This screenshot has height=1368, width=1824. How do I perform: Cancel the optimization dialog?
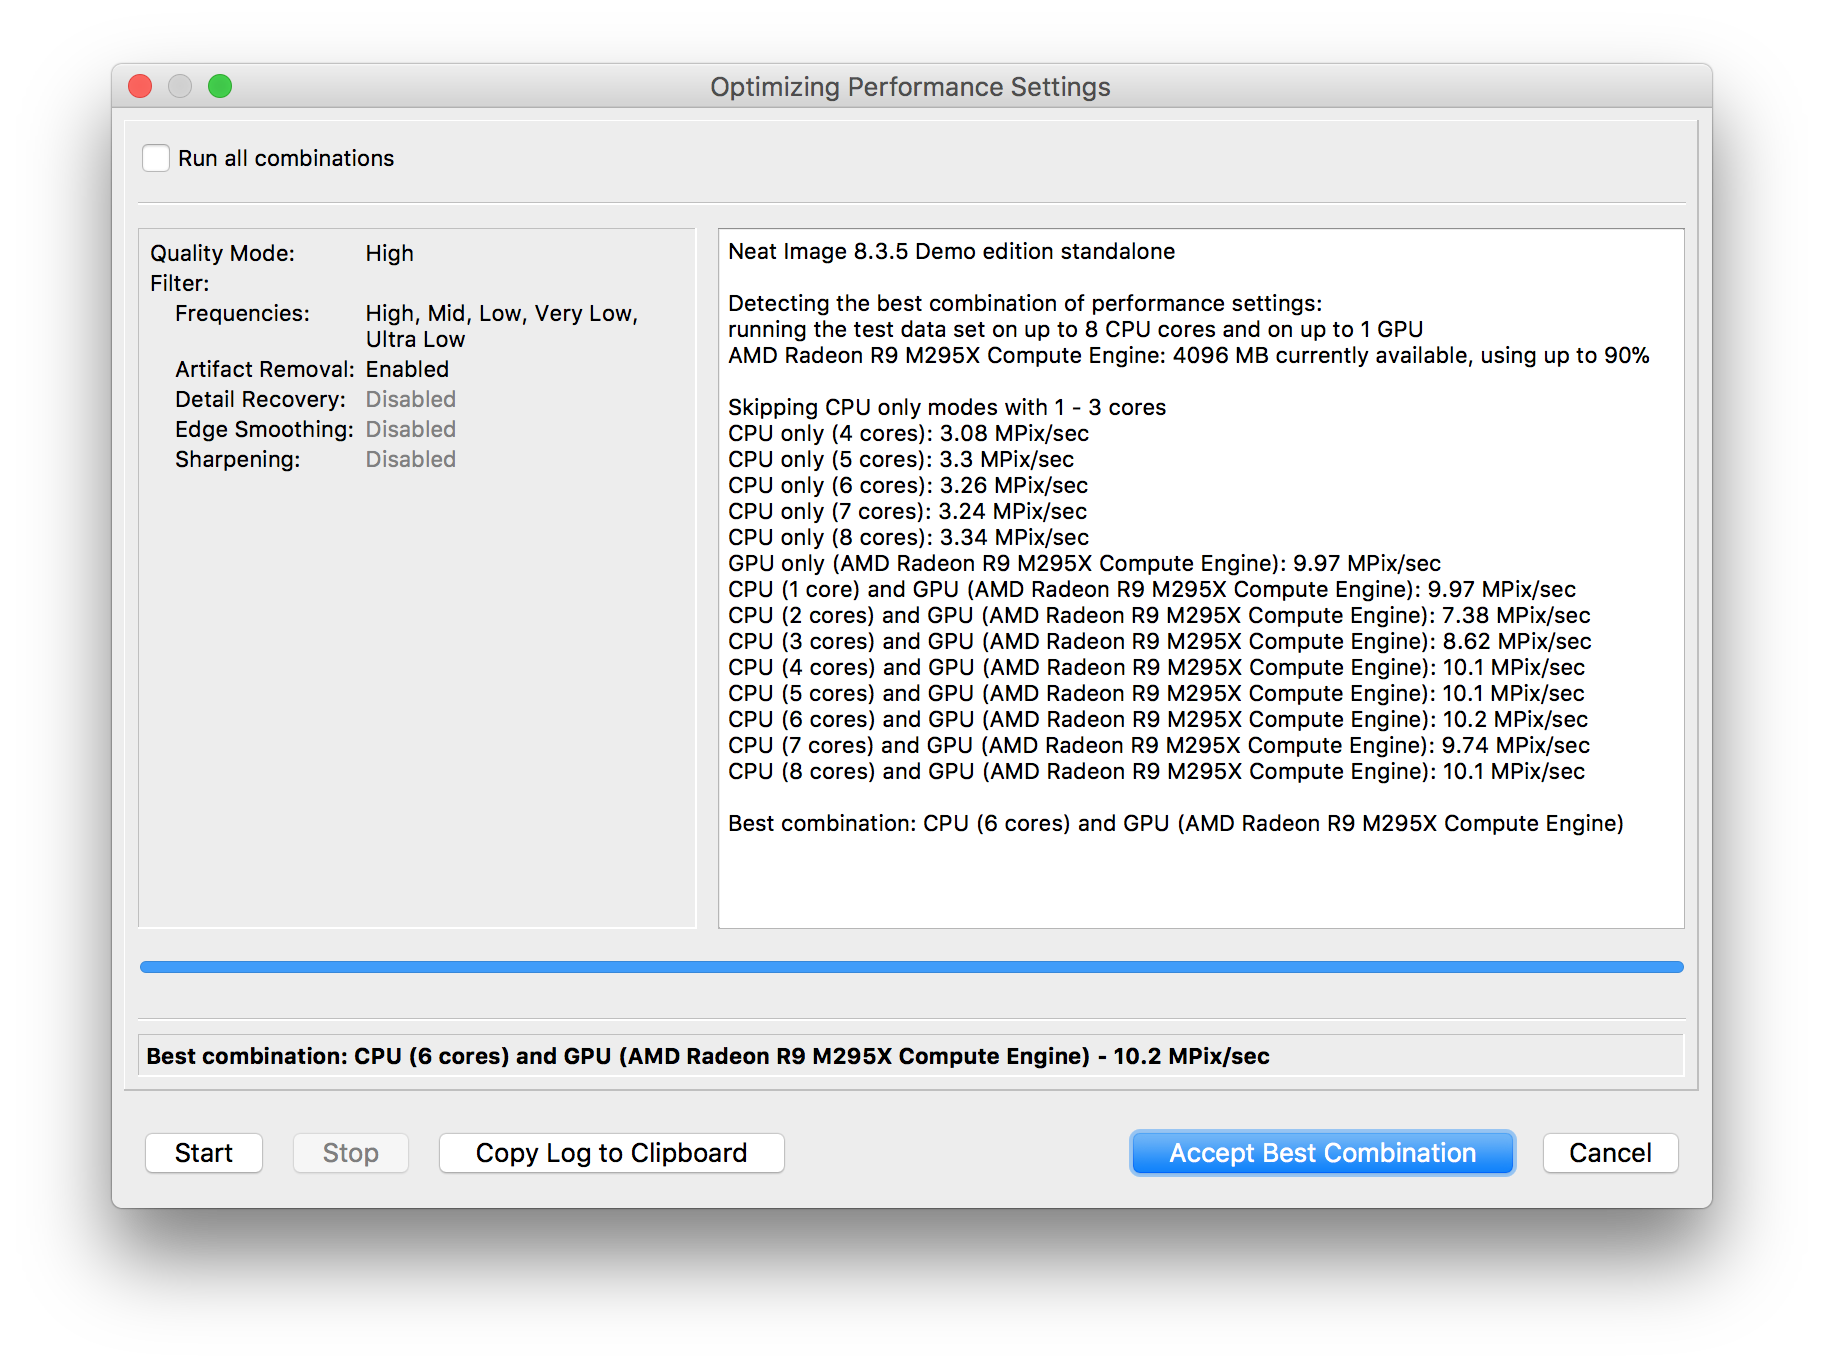pos(1610,1153)
